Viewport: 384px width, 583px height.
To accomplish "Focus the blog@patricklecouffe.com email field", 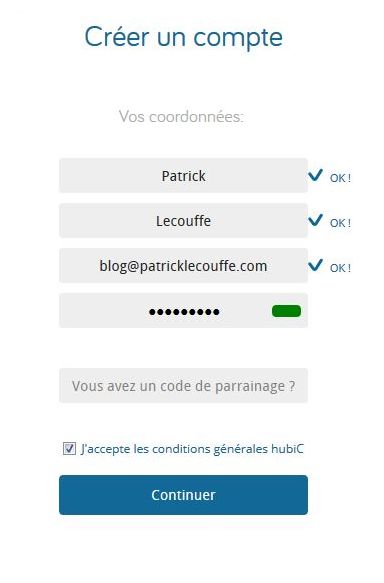I will (183, 265).
